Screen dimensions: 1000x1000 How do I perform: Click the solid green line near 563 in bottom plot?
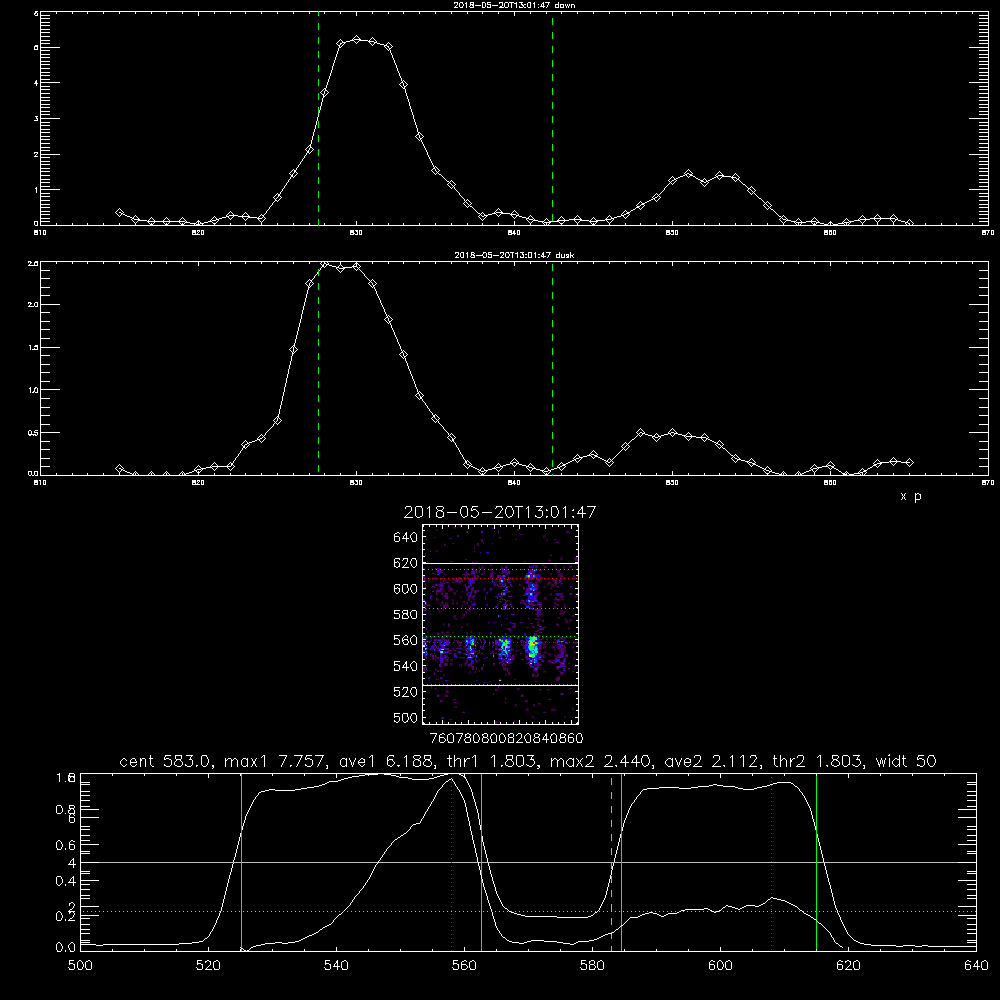pyautogui.click(x=482, y=861)
